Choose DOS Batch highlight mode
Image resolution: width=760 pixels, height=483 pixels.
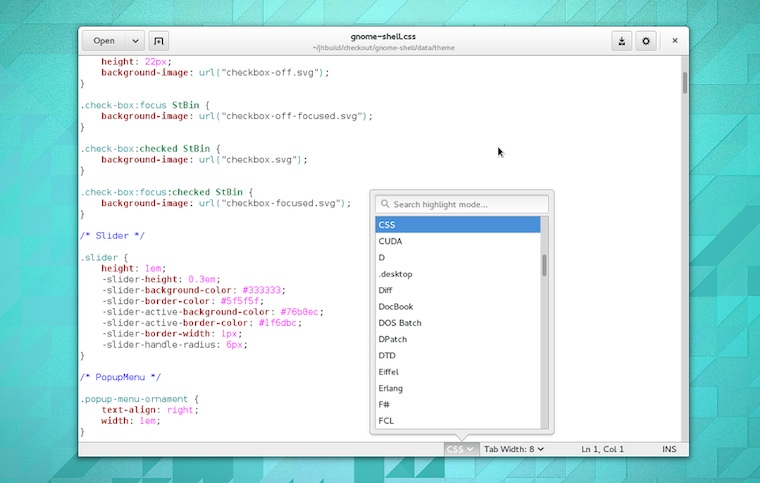point(458,323)
